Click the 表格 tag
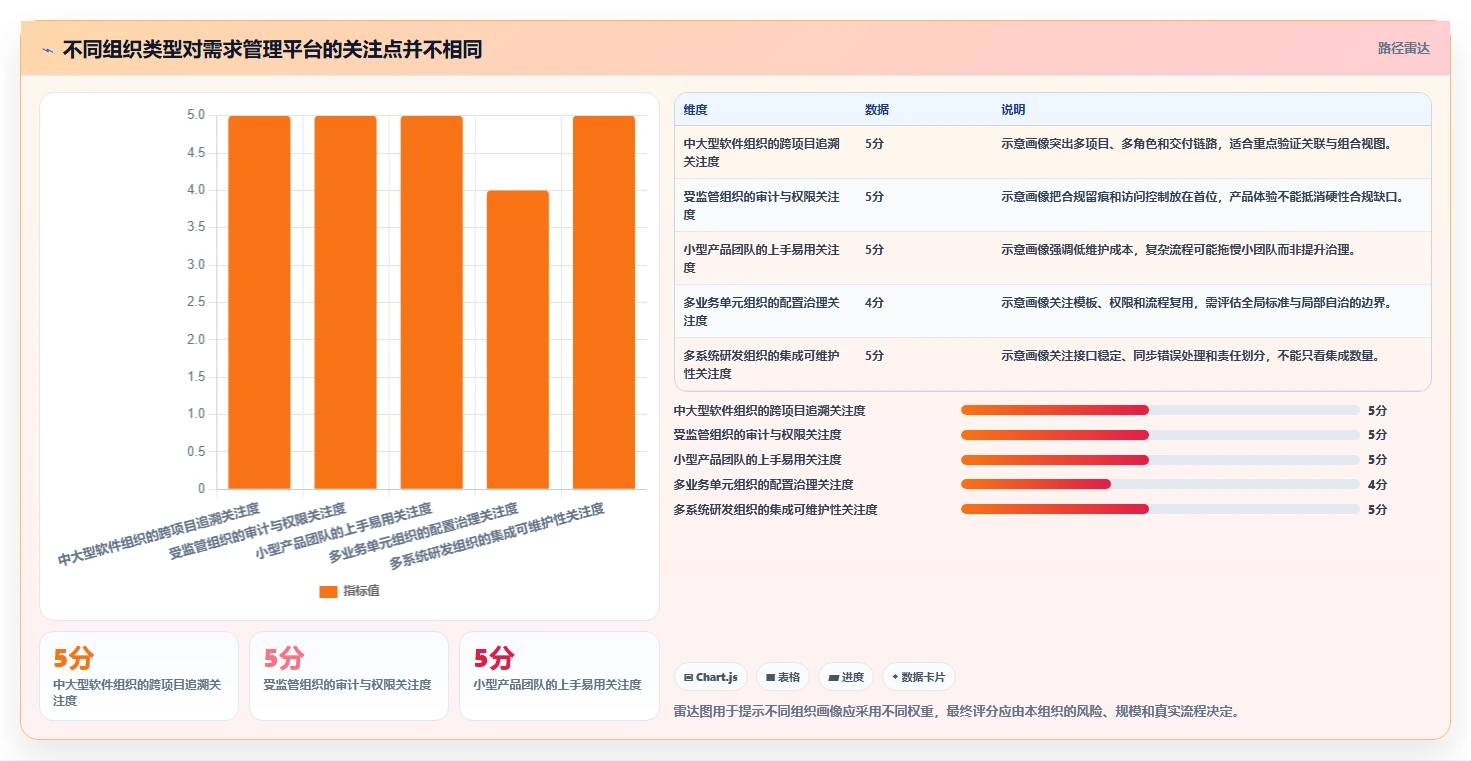1471x761 pixels. pos(782,677)
